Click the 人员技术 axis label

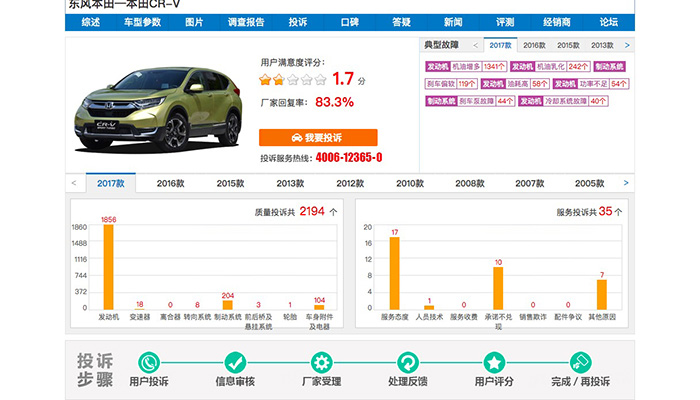point(429,317)
